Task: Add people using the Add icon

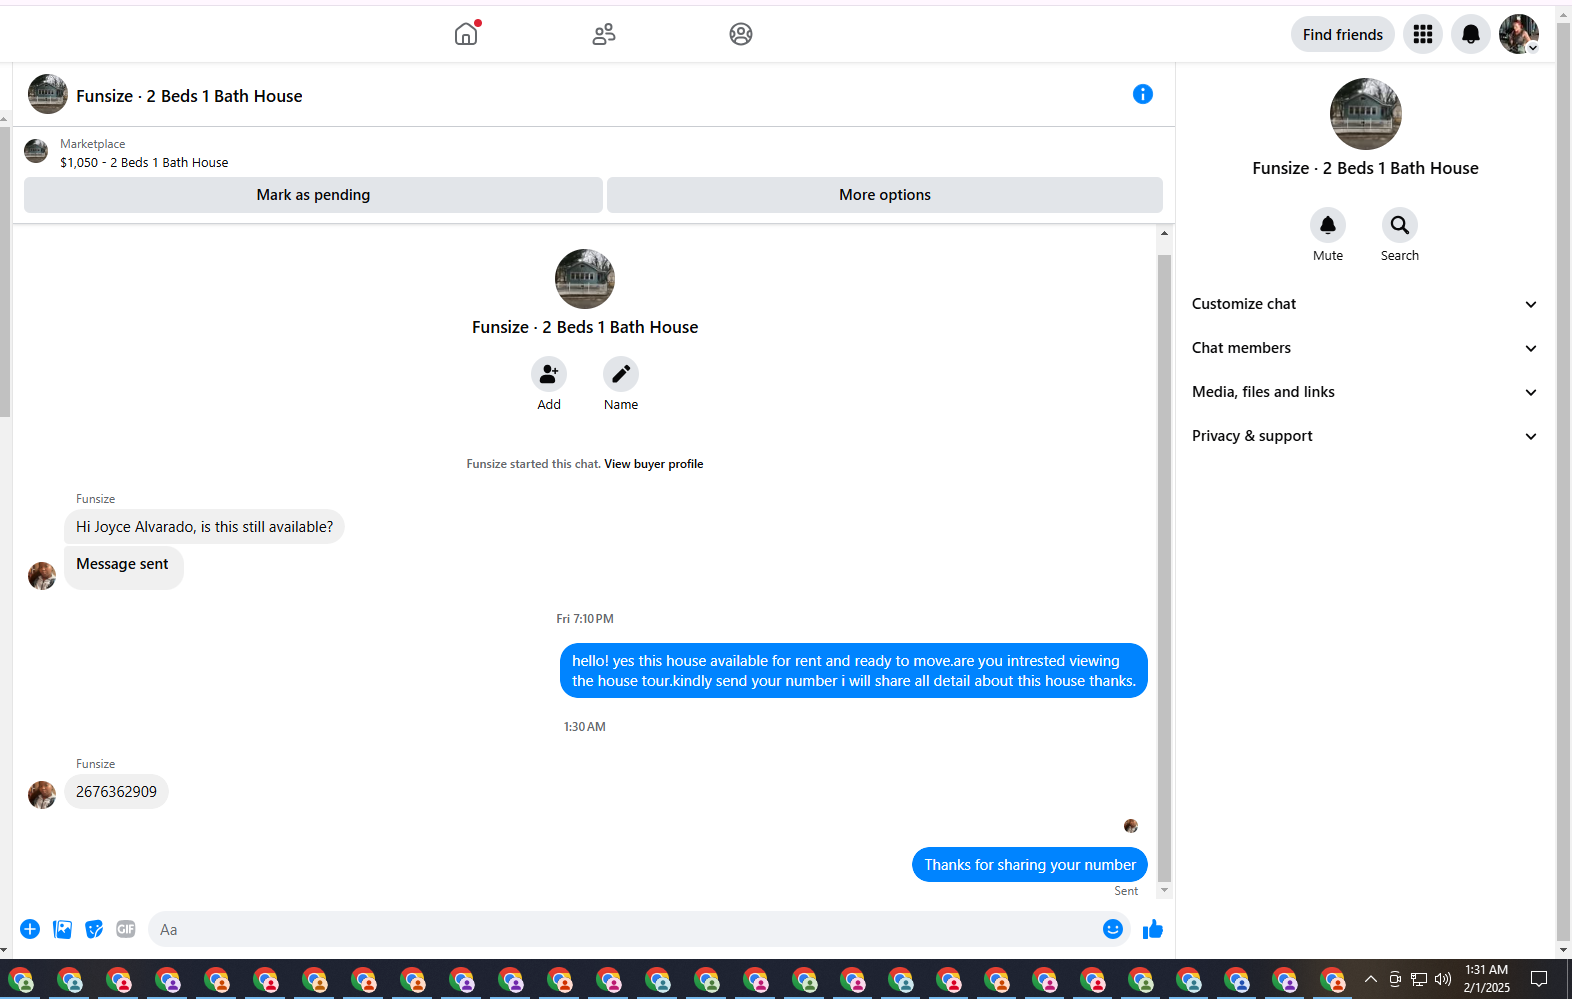Action: pos(549,374)
